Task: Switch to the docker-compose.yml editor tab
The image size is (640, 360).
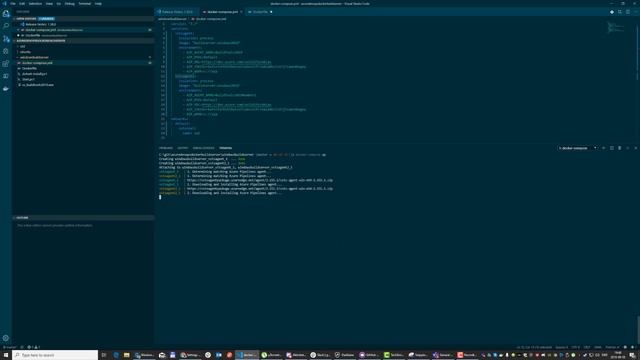Action: coord(222,12)
